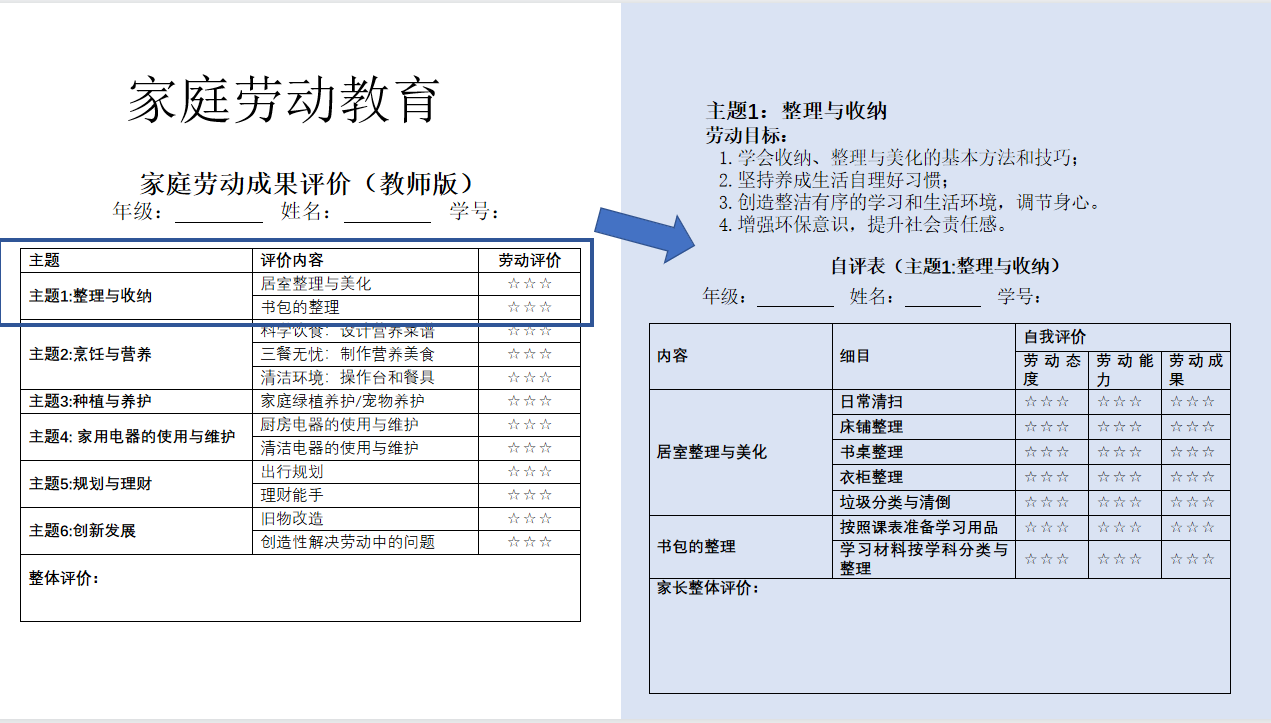Select the heading 家庭劳动成果评价（教师版）
Screen dimensions: 1271x723
pos(306,183)
